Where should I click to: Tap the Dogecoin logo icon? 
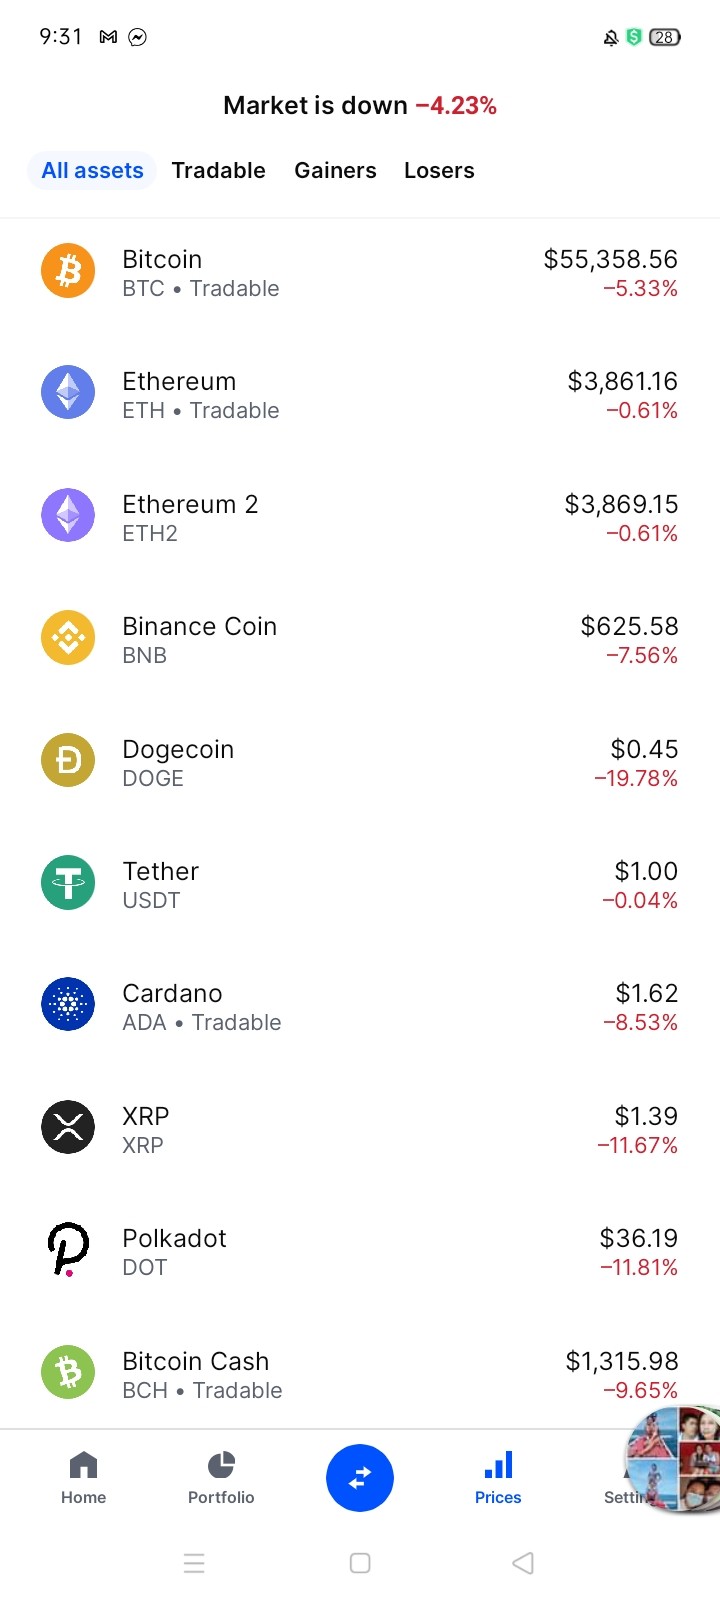[68, 760]
